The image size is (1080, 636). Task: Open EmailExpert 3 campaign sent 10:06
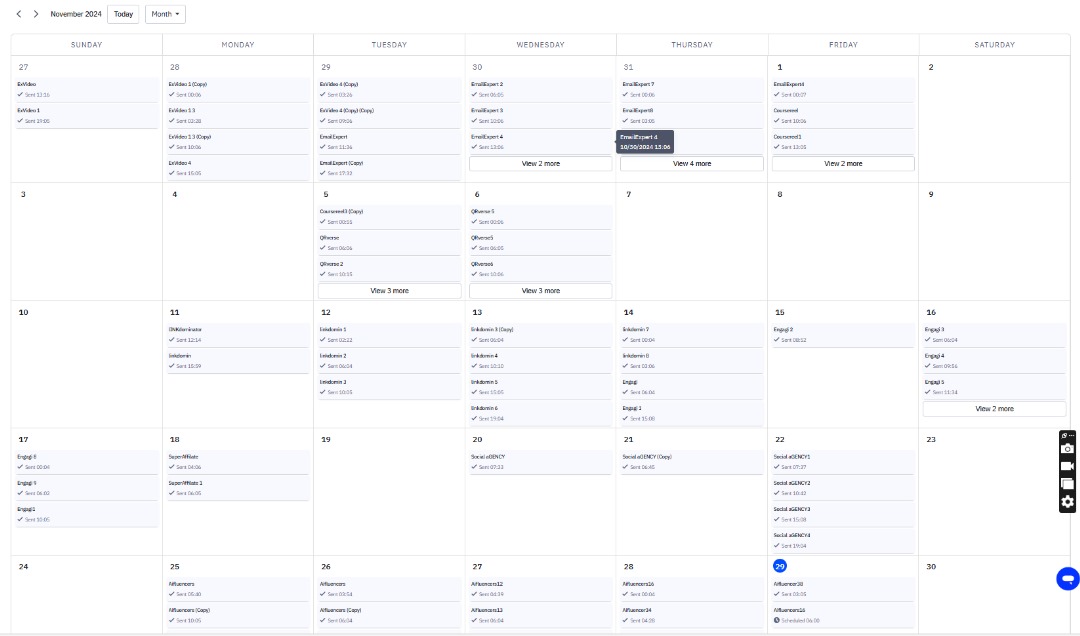[x=541, y=116]
